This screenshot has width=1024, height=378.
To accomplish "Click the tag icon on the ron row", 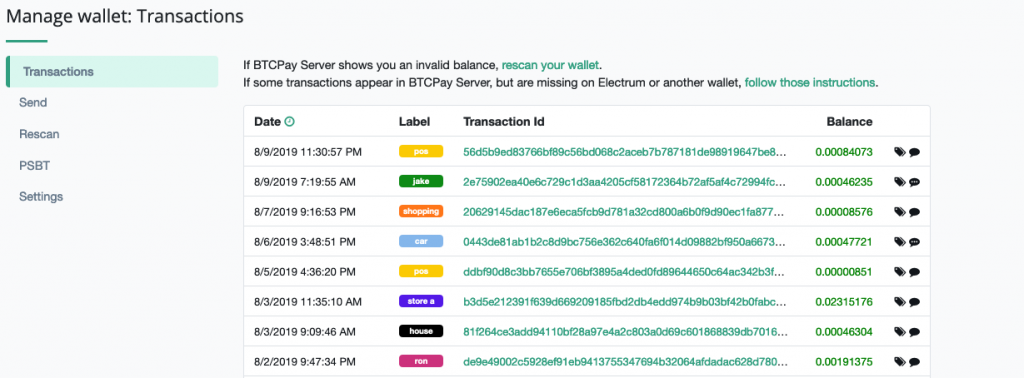I will pos(900,361).
